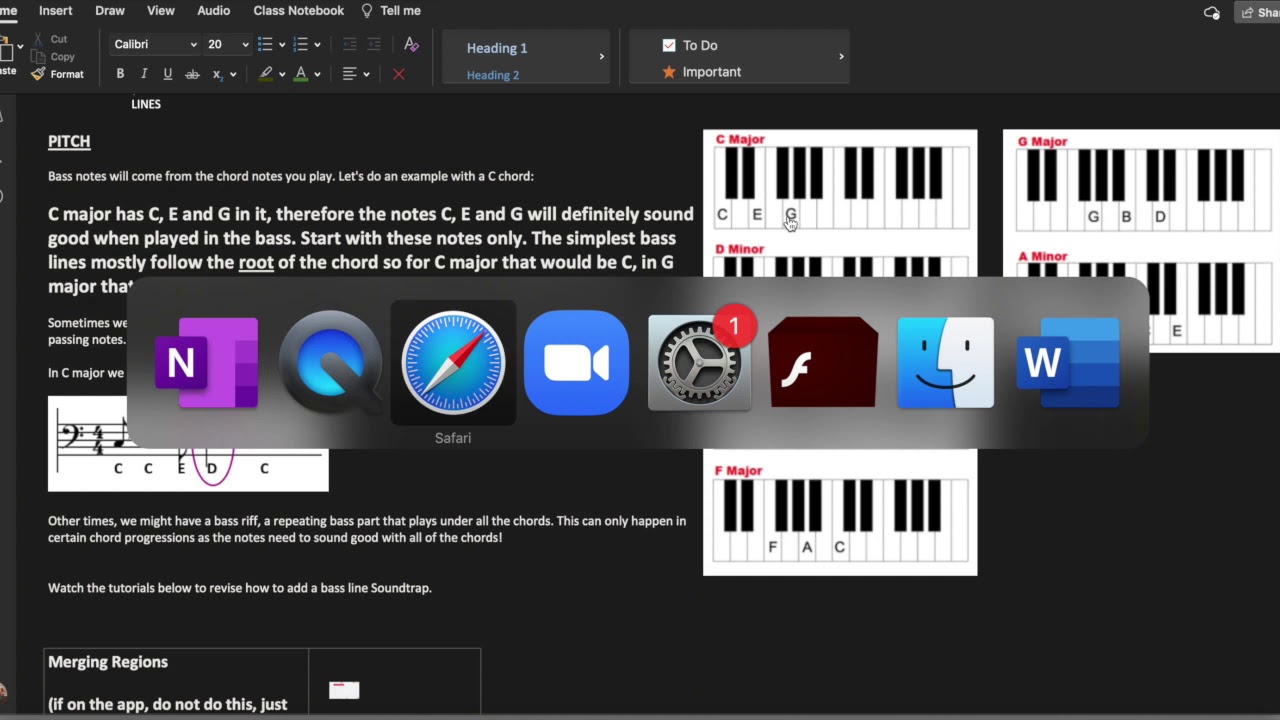The height and width of the screenshot is (720, 1280).
Task: Apply subscript formatting
Action: (217, 74)
